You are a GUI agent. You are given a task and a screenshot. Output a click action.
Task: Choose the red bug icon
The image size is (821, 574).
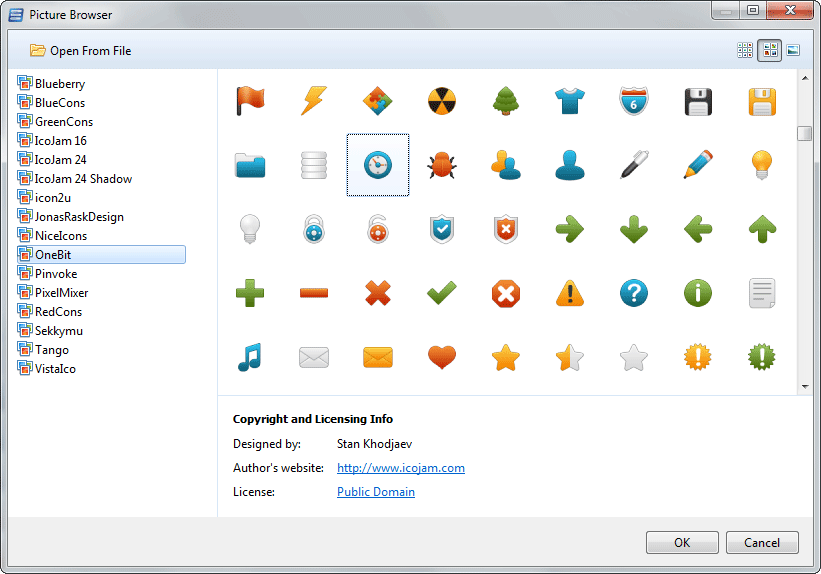tap(442, 165)
